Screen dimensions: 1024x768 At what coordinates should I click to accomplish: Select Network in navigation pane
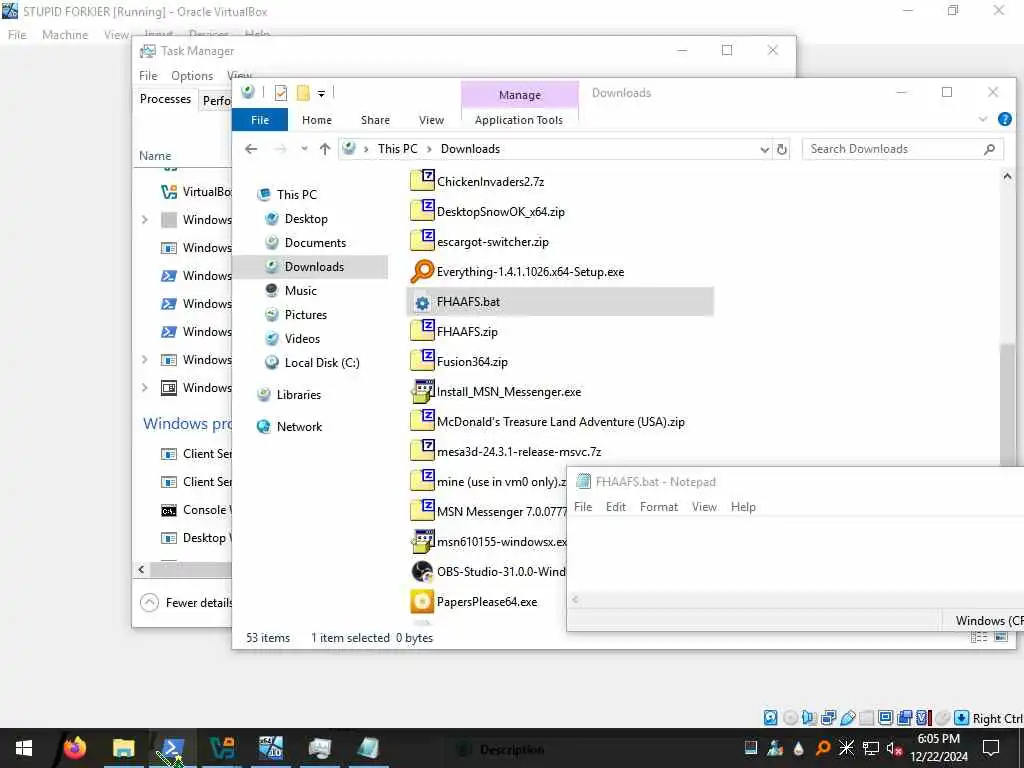tap(299, 426)
